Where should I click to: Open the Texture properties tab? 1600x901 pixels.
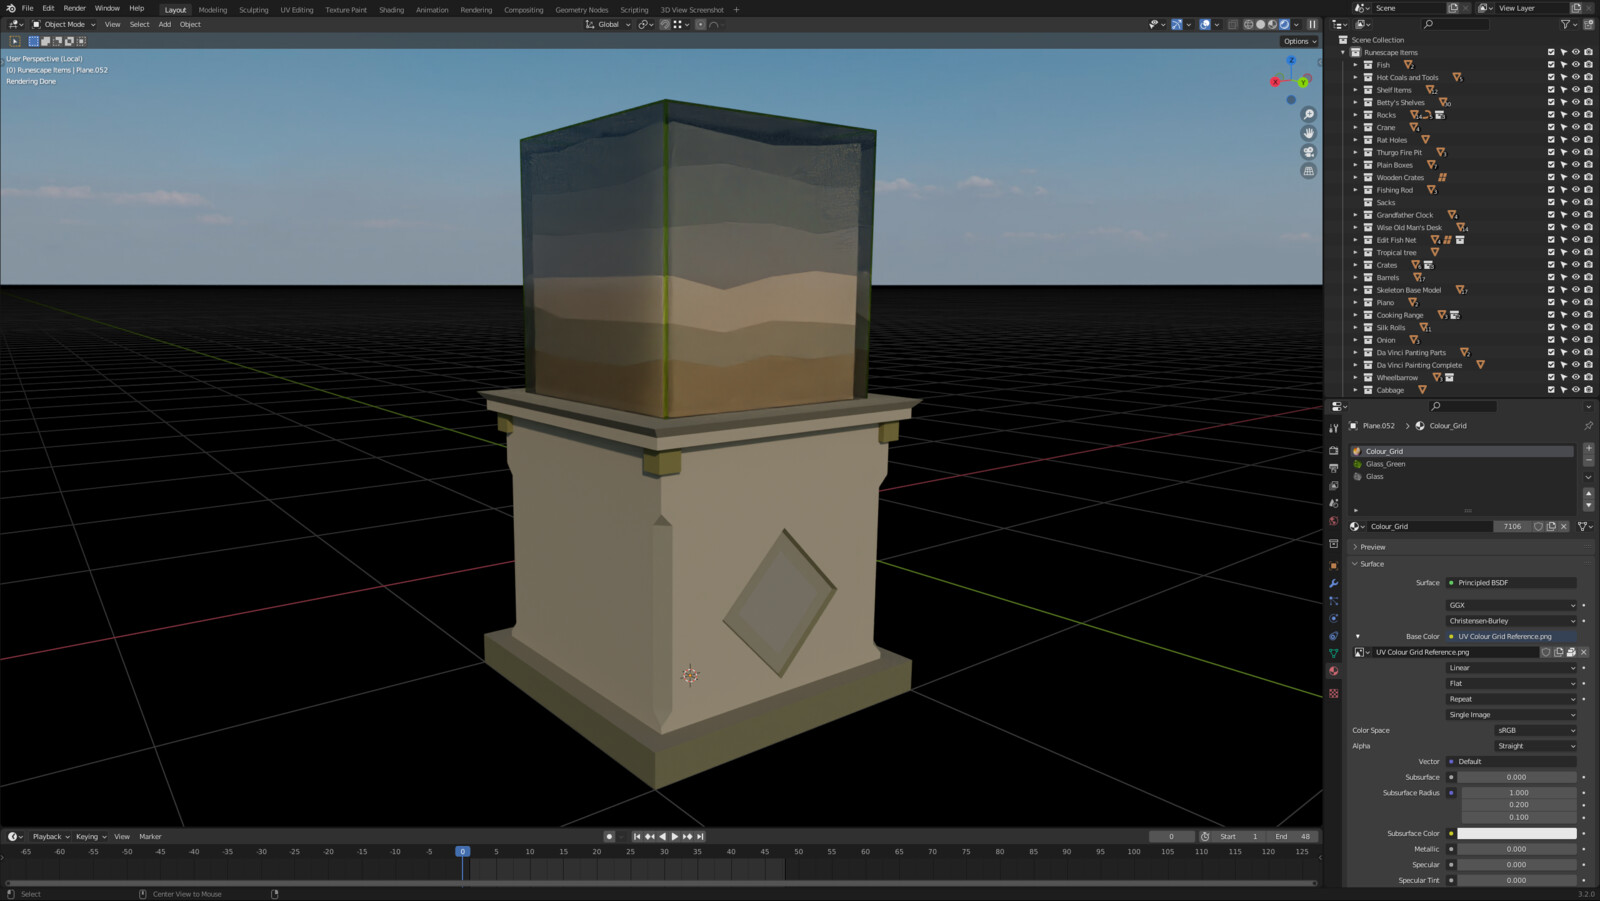[1333, 693]
